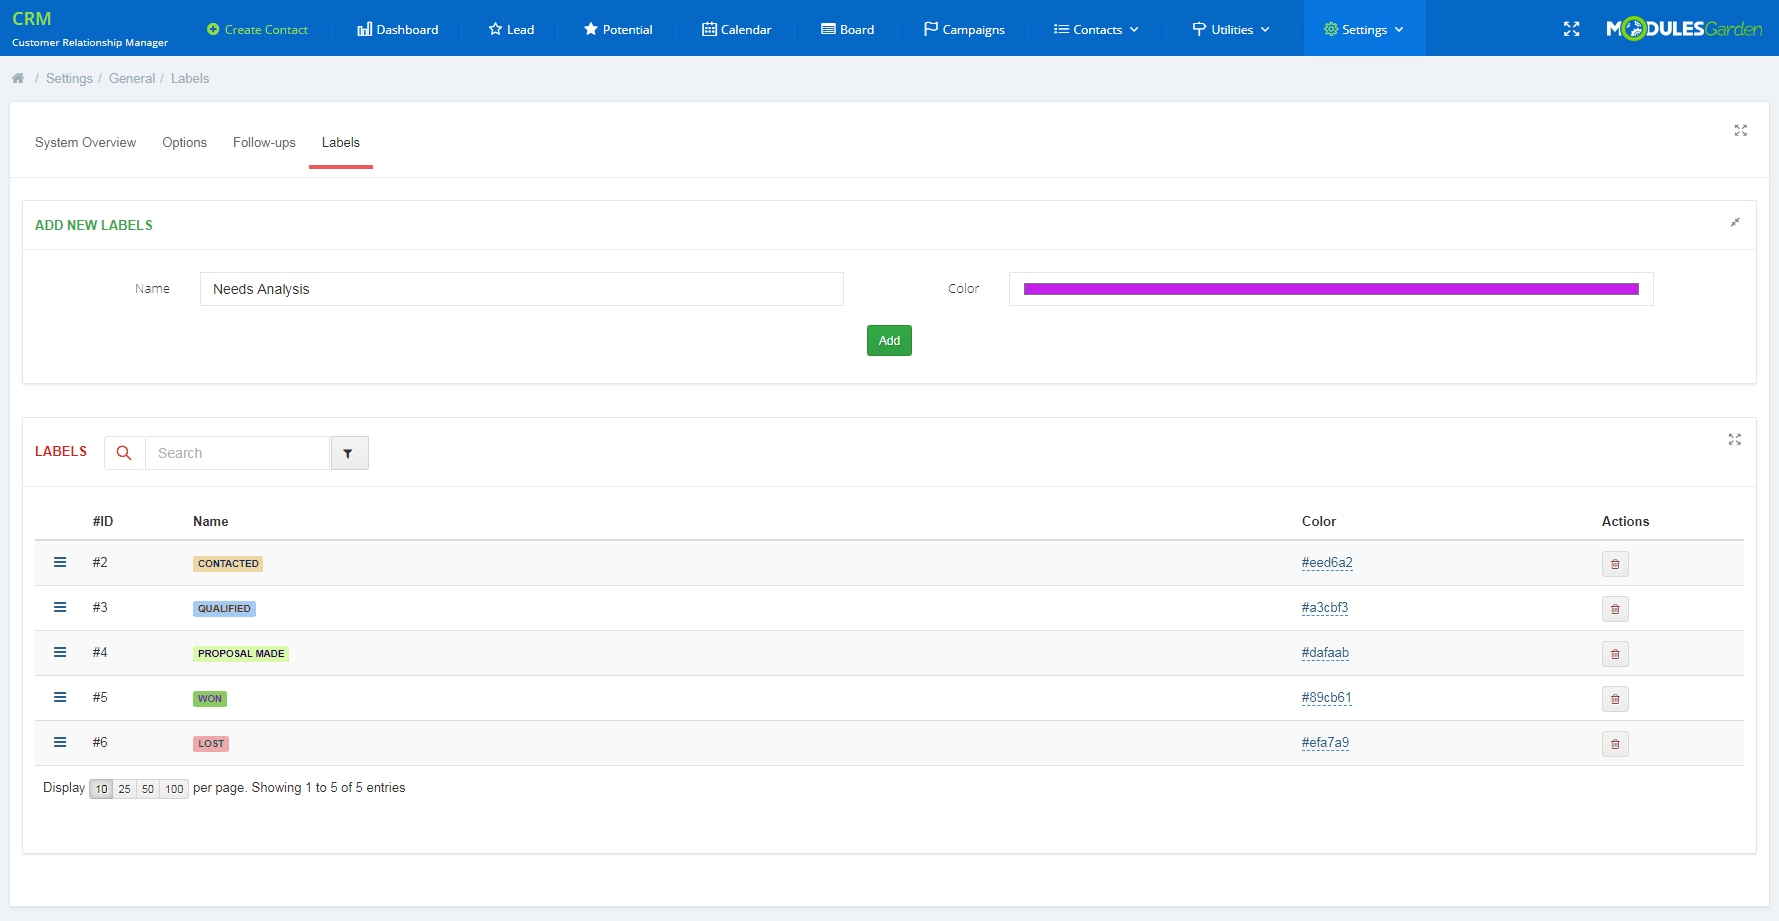Collapse the ADD NEW LABELS panel
The height and width of the screenshot is (921, 1779).
tap(1735, 223)
